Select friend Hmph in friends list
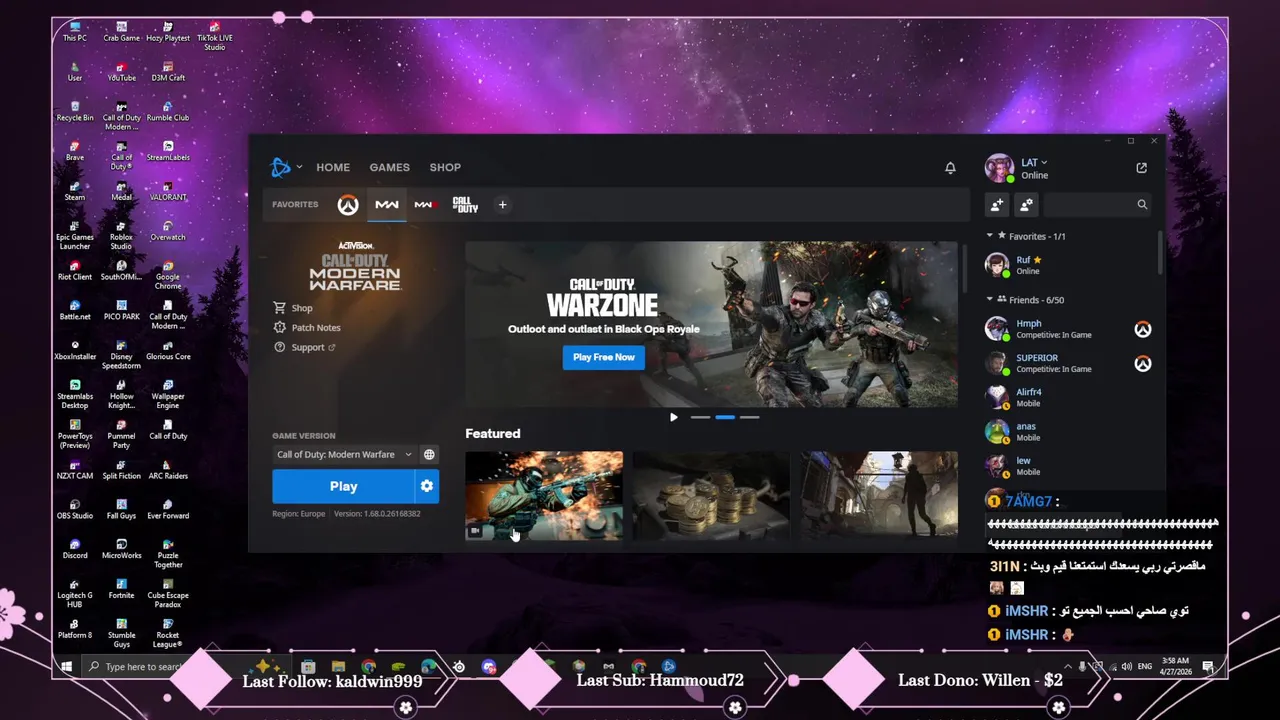 (1070, 329)
